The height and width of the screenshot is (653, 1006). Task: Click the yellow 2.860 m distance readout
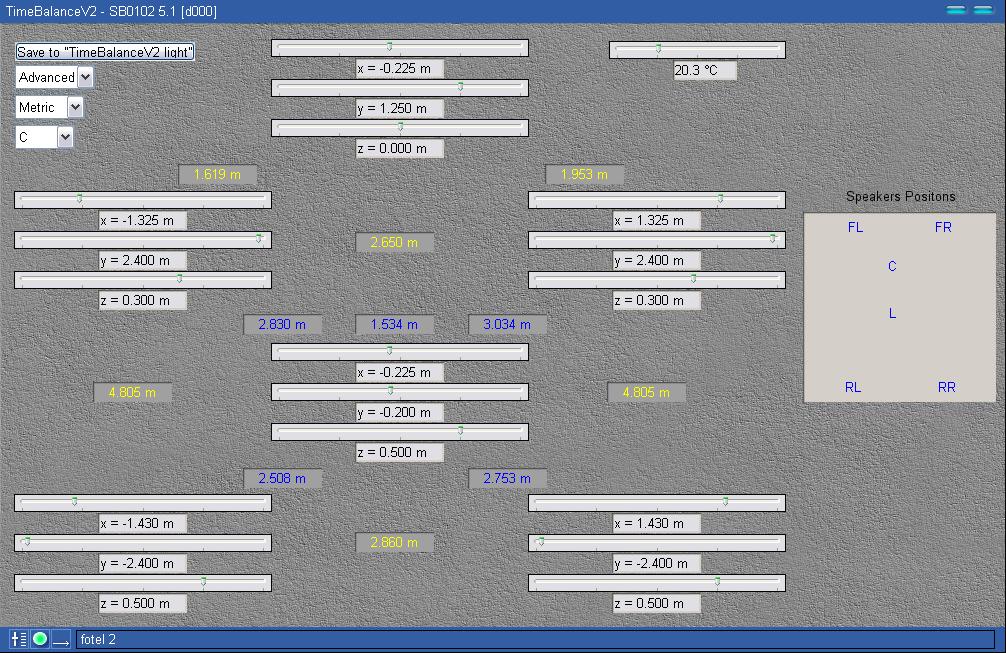[394, 543]
